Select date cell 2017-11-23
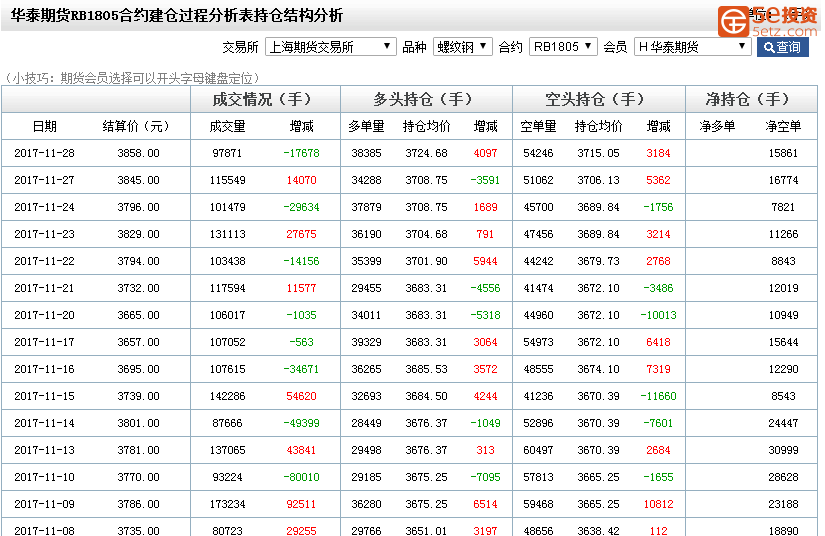Viewport: 825px width, 536px height. (x=45, y=234)
